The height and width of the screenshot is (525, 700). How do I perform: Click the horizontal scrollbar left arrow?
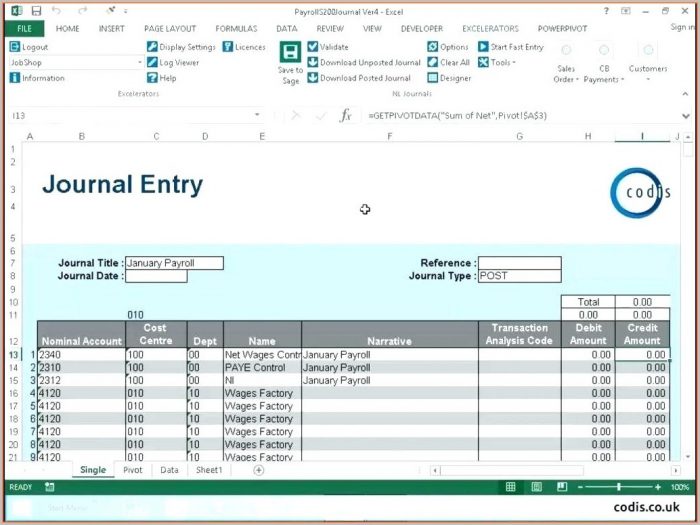435,470
